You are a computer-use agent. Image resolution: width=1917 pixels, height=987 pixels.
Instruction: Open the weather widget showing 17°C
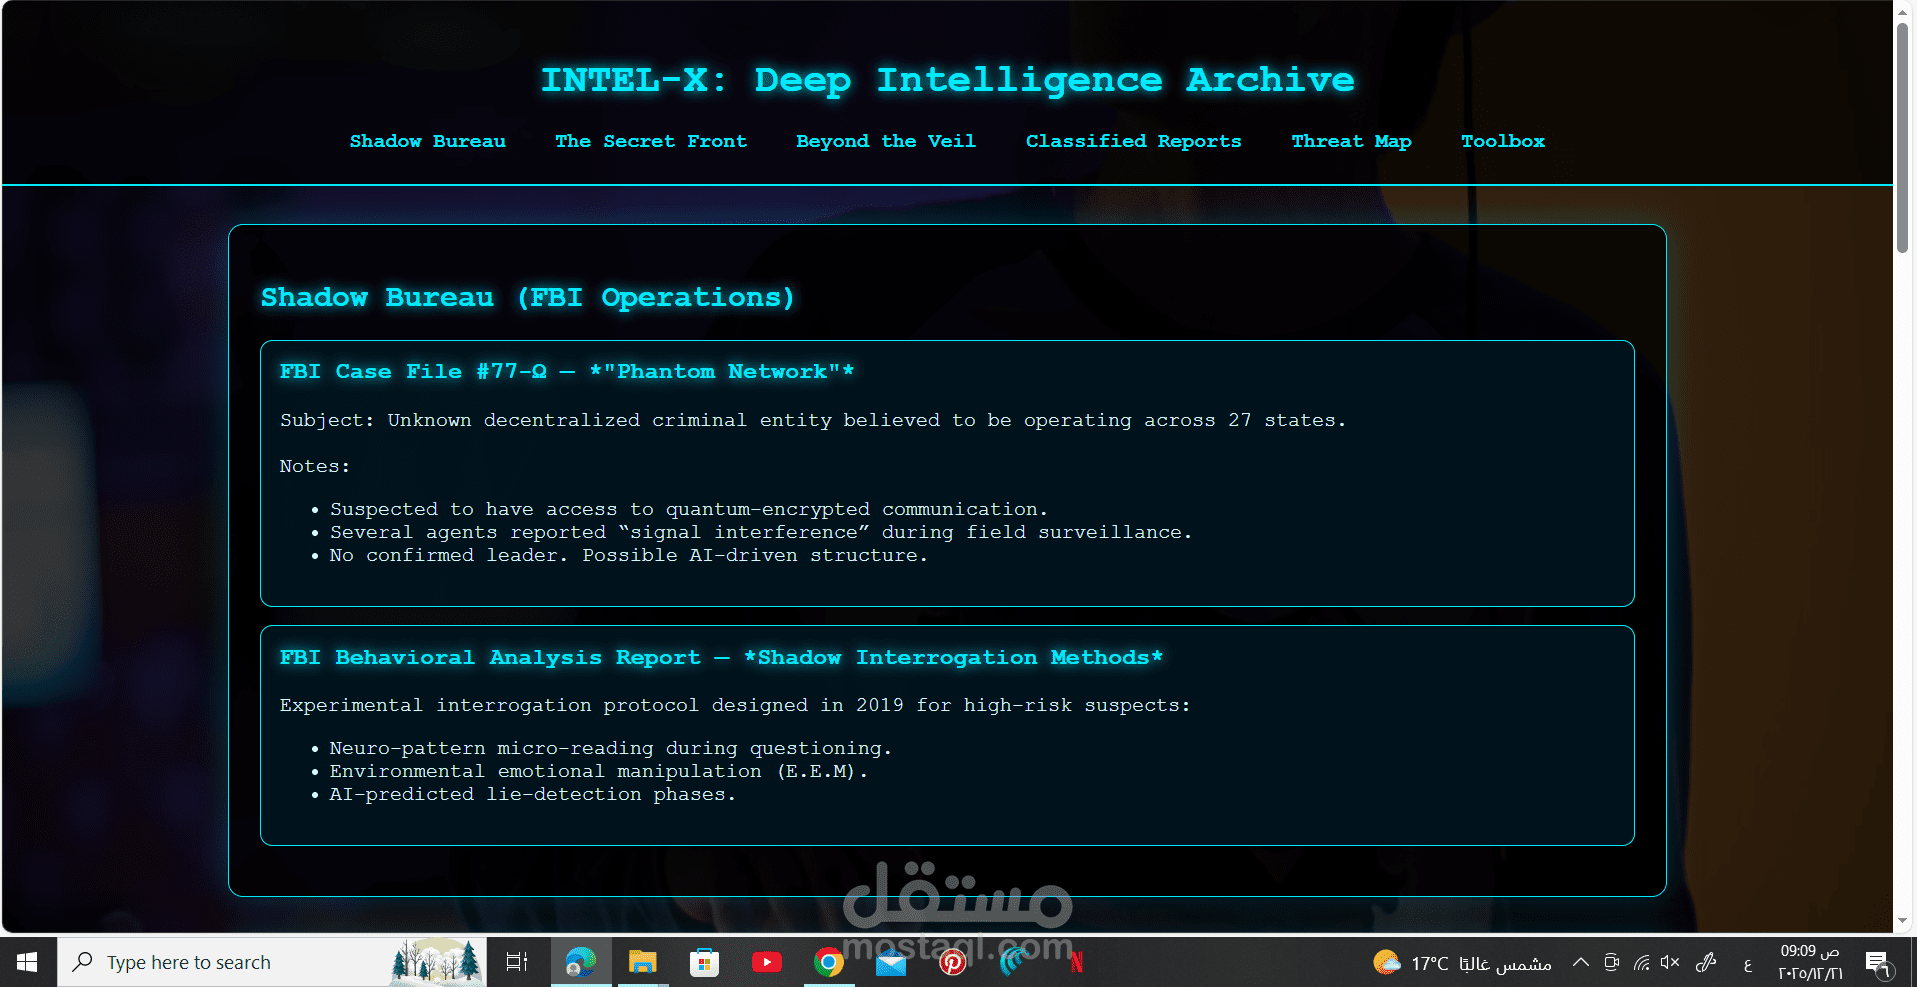1462,963
